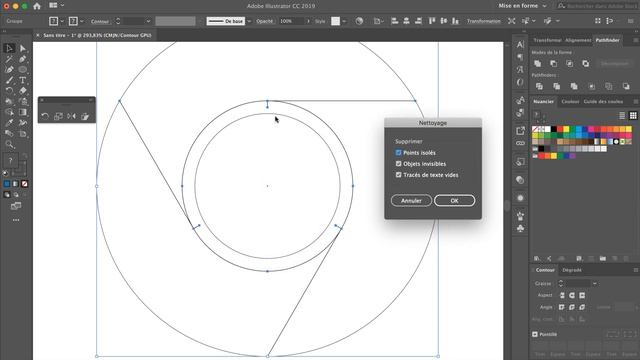
Task: Switch to the Alignement tab
Action: 578,40
